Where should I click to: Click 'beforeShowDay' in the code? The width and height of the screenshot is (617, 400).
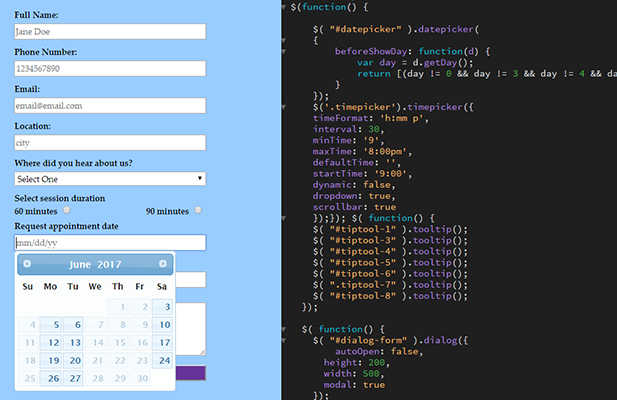click(x=371, y=52)
